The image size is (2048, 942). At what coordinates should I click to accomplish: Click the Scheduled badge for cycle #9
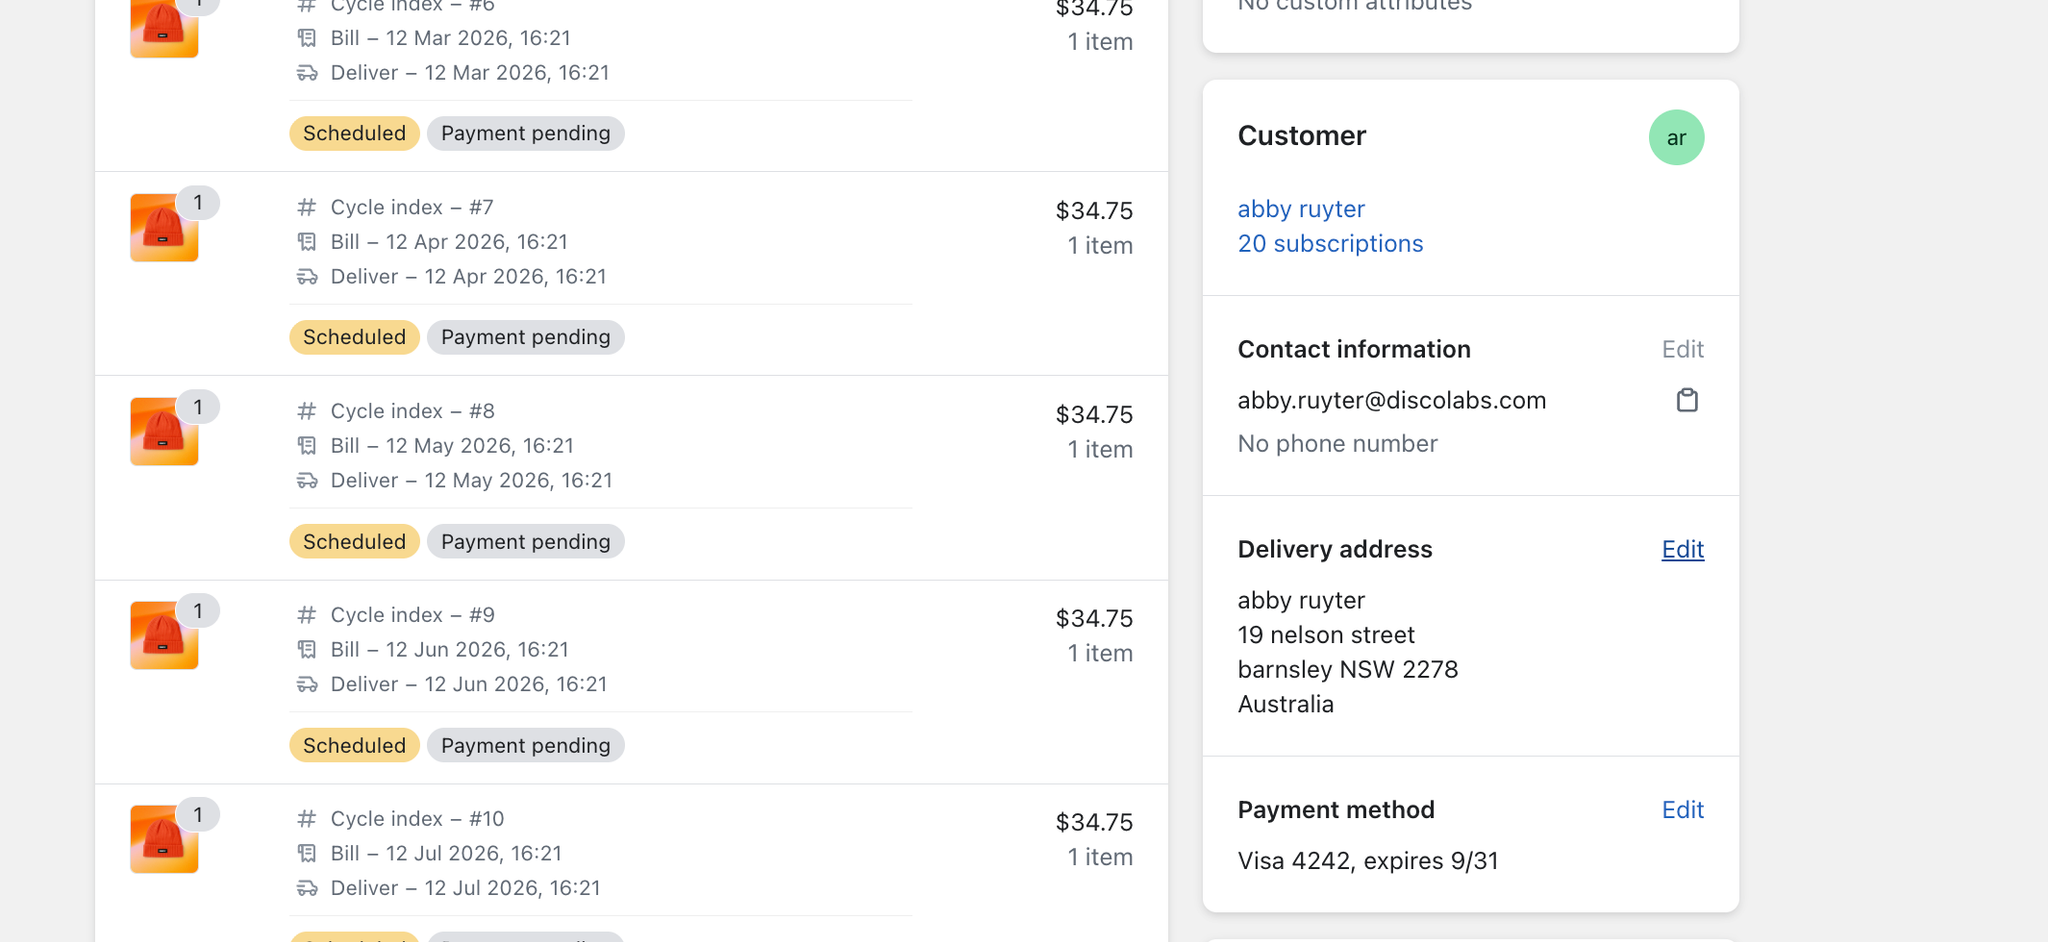coord(354,745)
